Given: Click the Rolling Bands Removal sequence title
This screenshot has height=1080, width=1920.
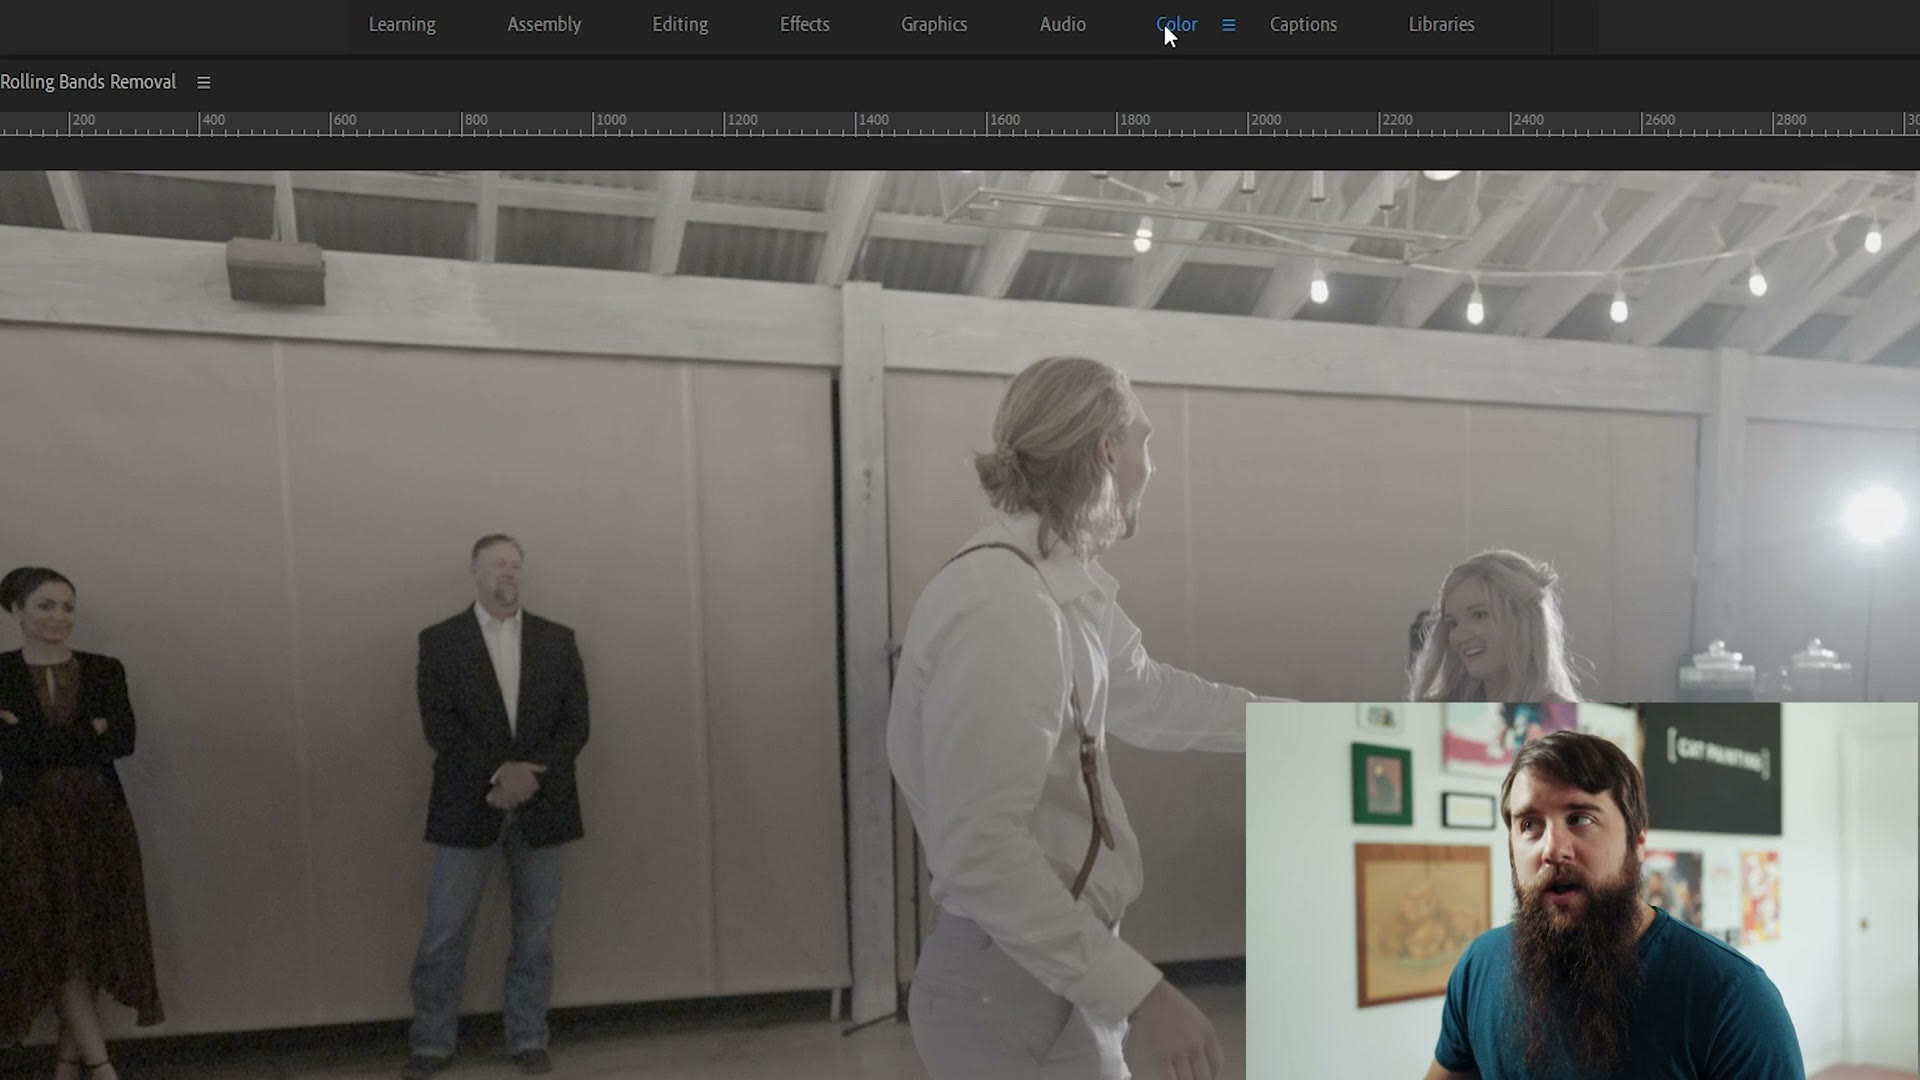Looking at the screenshot, I should [x=88, y=82].
